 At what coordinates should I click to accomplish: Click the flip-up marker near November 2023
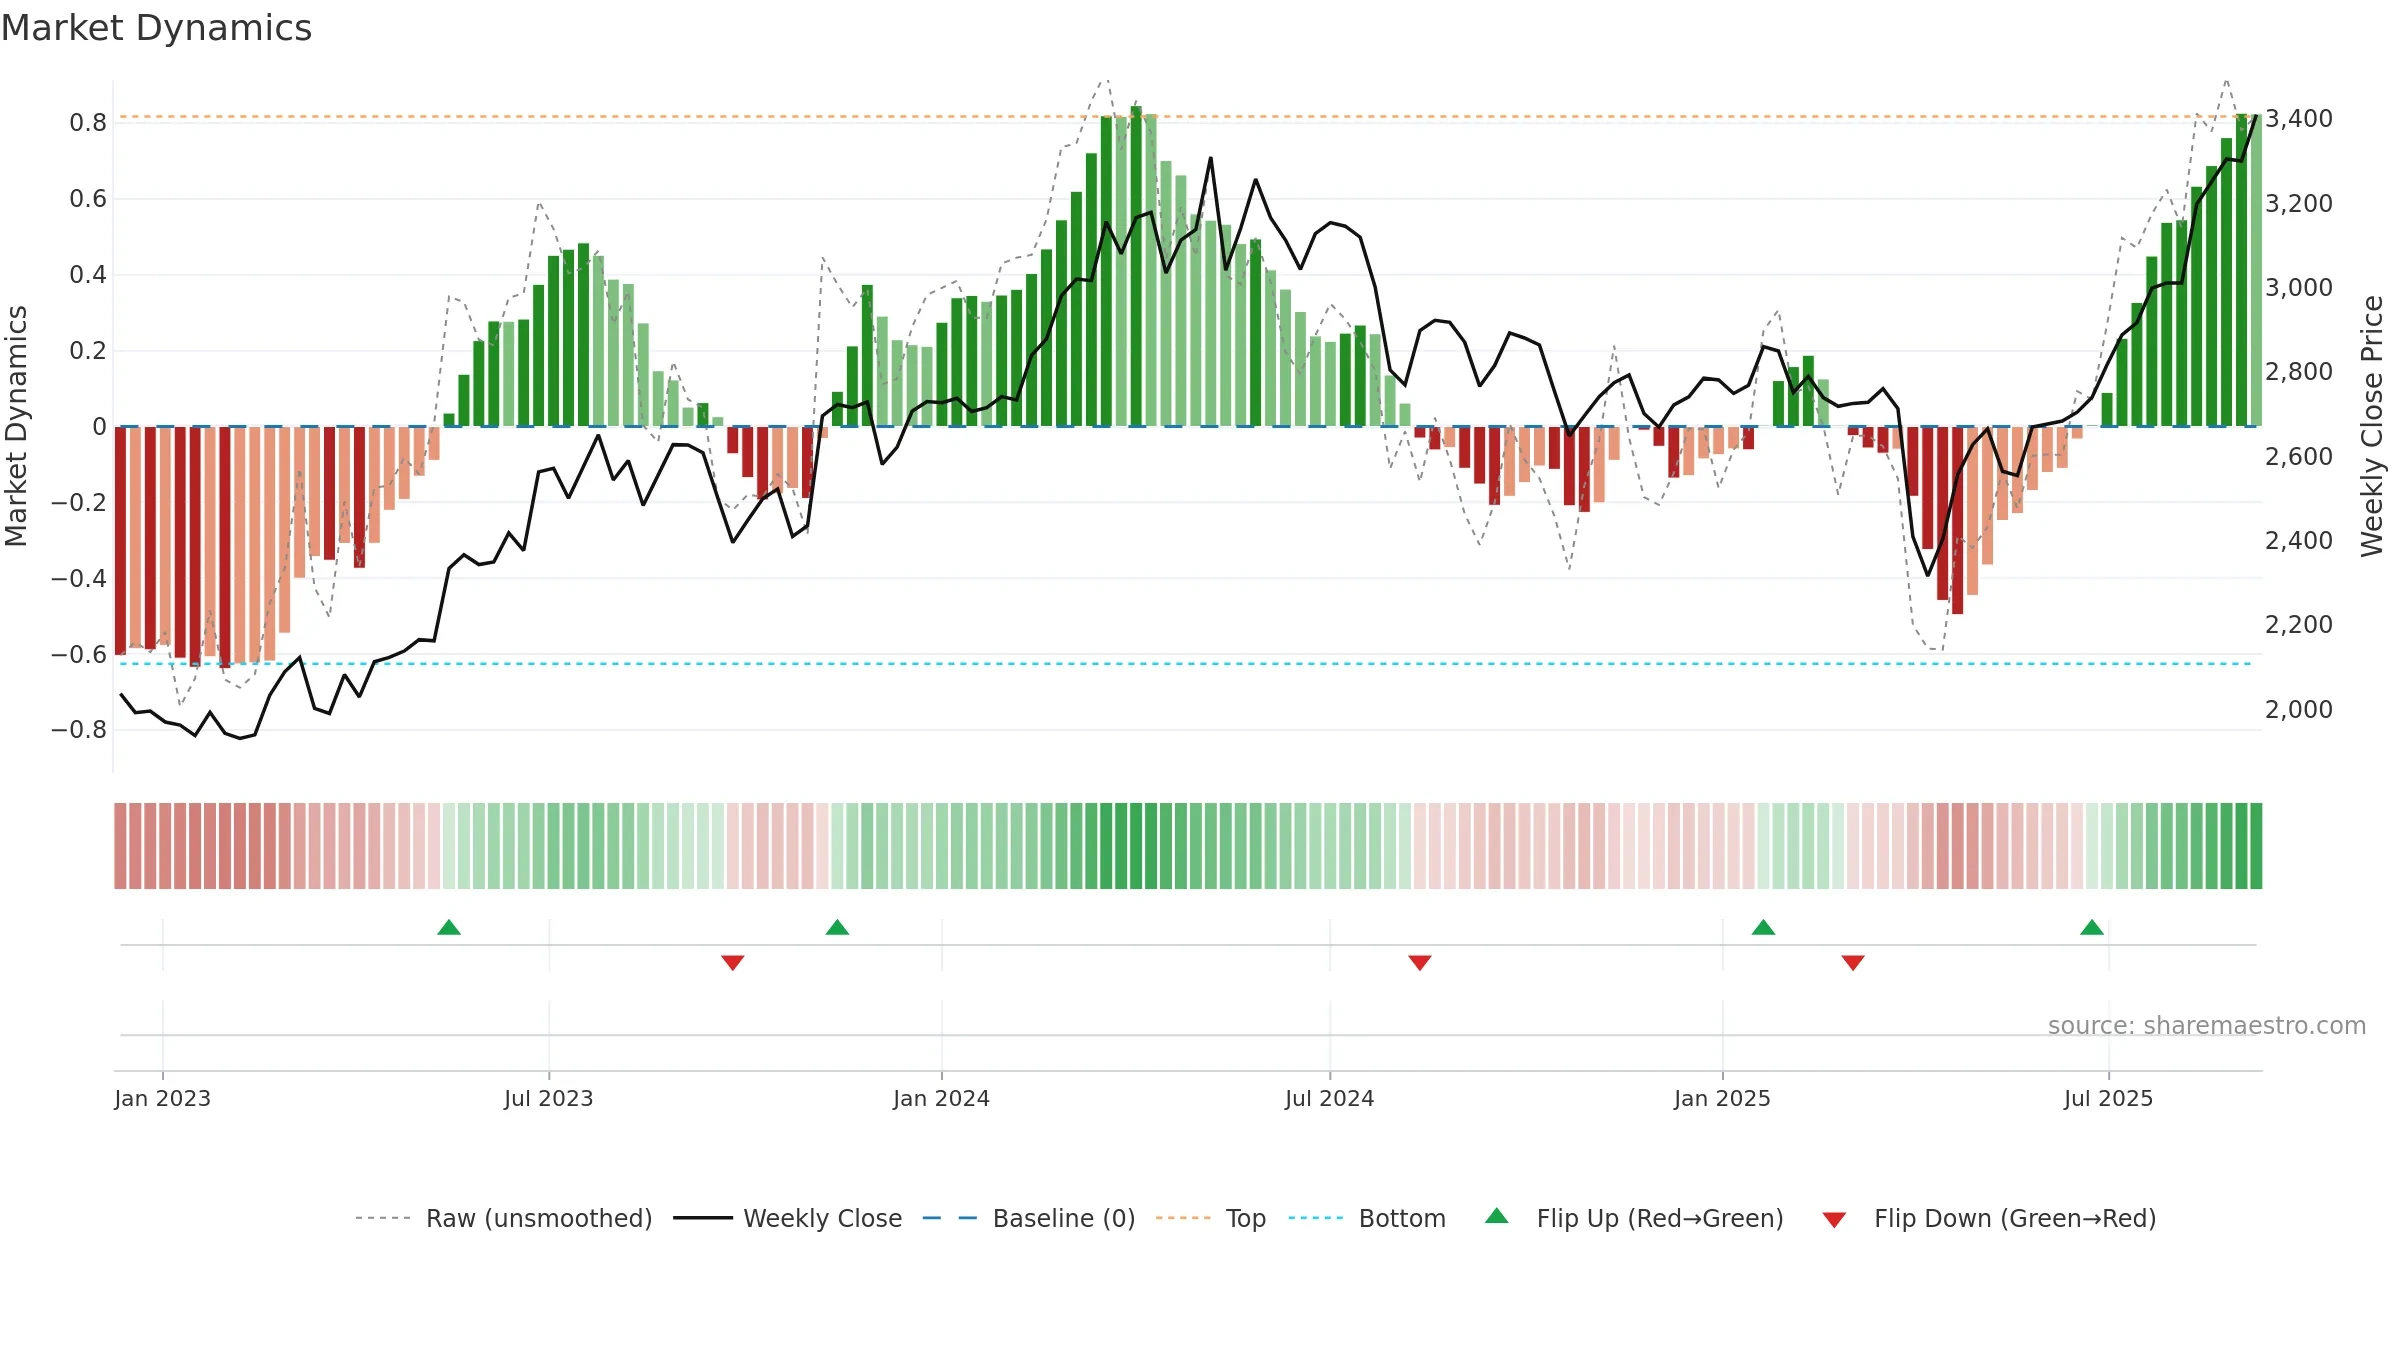[x=837, y=927]
